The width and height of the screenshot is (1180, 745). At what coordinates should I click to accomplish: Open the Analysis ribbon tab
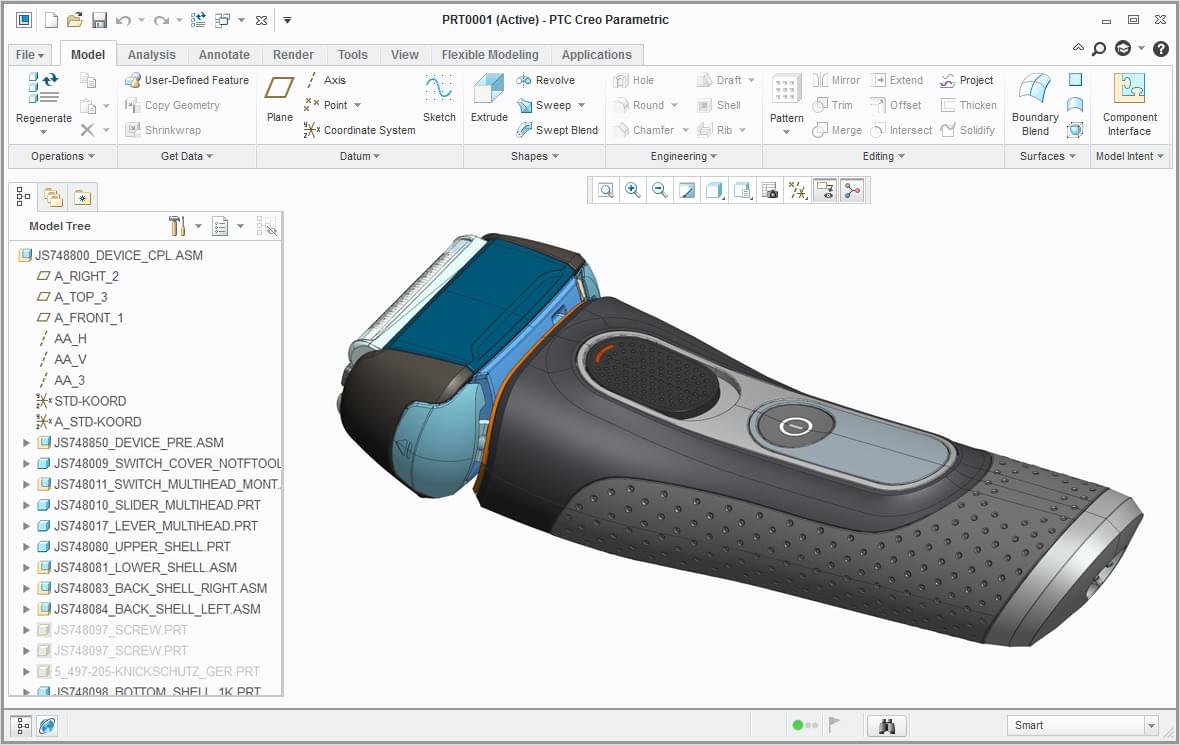pos(151,54)
